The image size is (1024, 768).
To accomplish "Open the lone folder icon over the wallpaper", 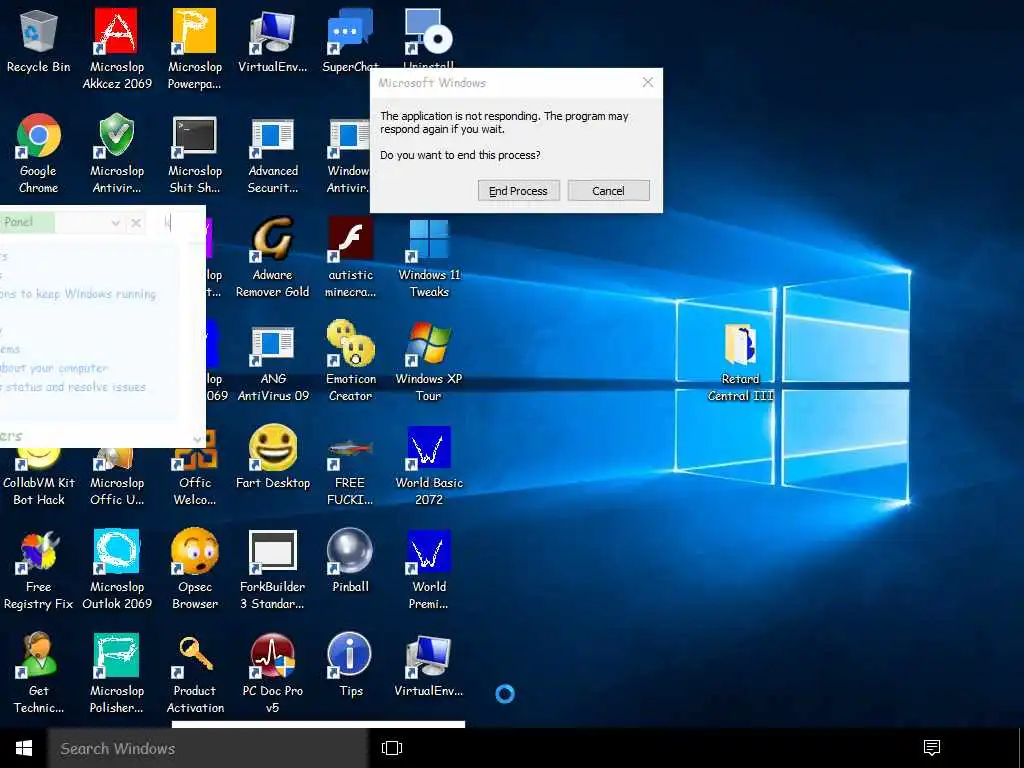I will tap(741, 361).
